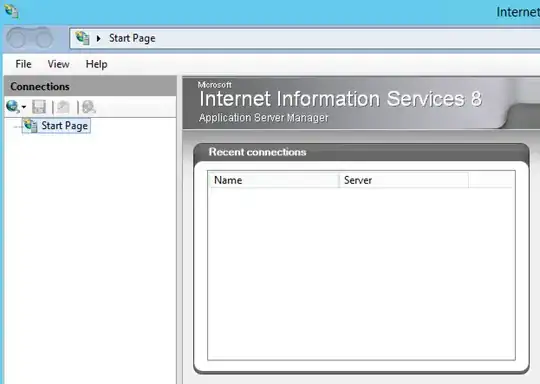540x384 pixels.
Task: Click Start Page in the address bar
Action: click(x=132, y=38)
